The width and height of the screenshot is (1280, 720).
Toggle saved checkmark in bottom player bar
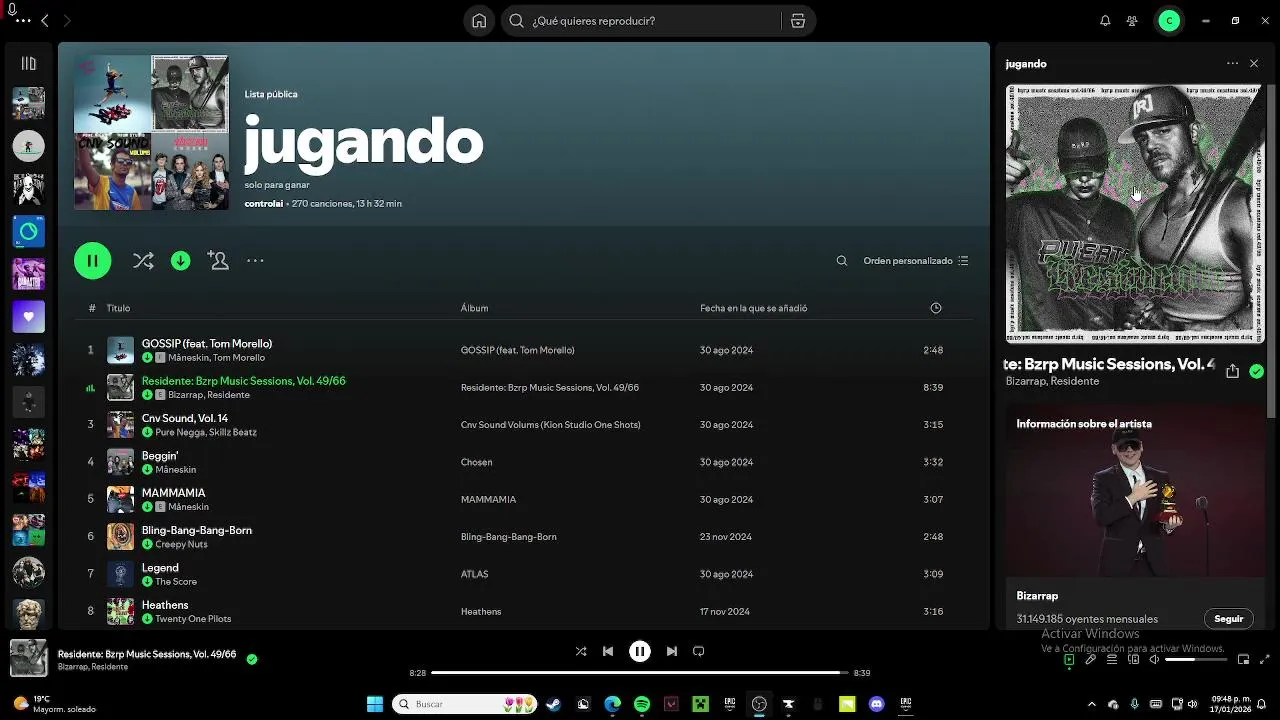pyautogui.click(x=252, y=659)
